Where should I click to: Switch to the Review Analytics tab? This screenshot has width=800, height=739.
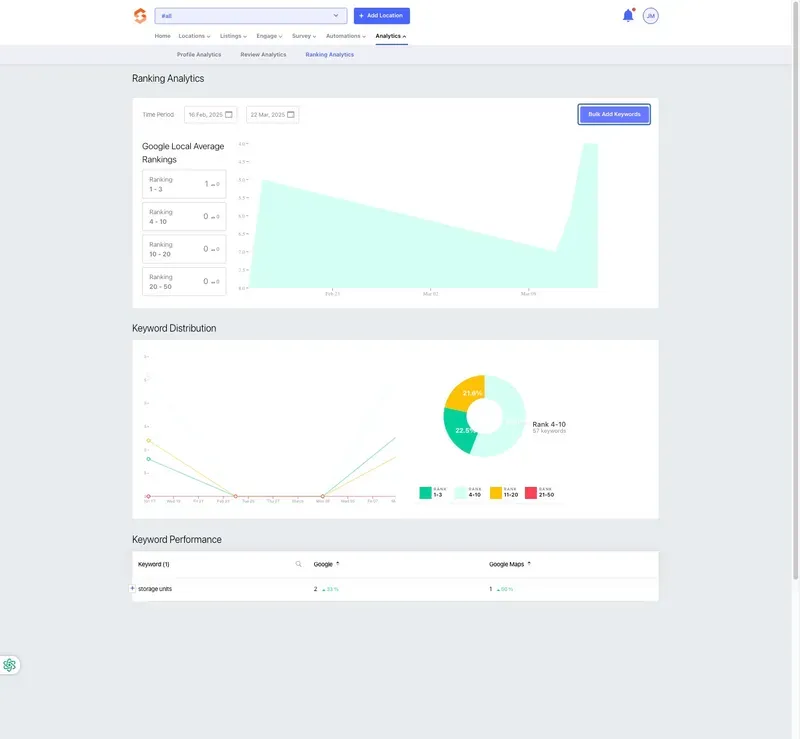[x=263, y=55]
